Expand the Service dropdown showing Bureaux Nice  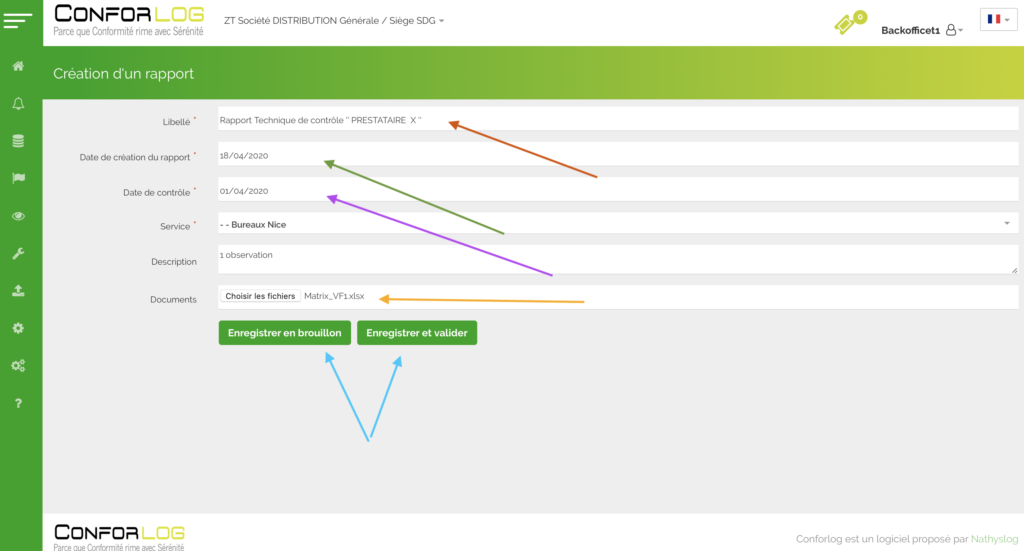click(617, 224)
